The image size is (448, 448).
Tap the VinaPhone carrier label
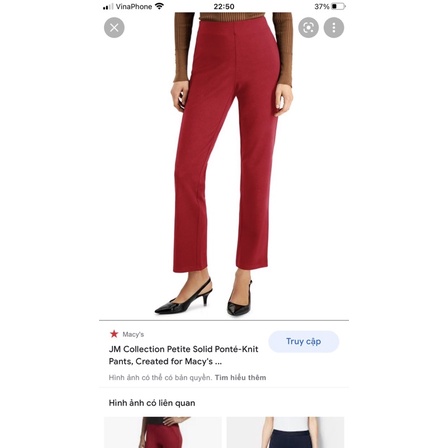pyautogui.click(x=134, y=6)
